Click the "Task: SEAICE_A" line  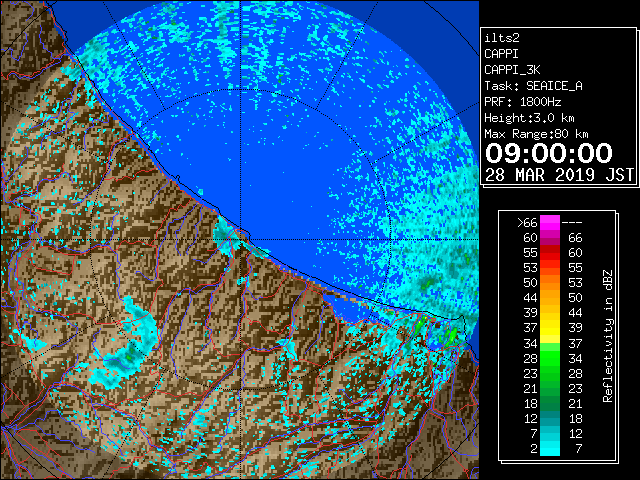tap(533, 86)
